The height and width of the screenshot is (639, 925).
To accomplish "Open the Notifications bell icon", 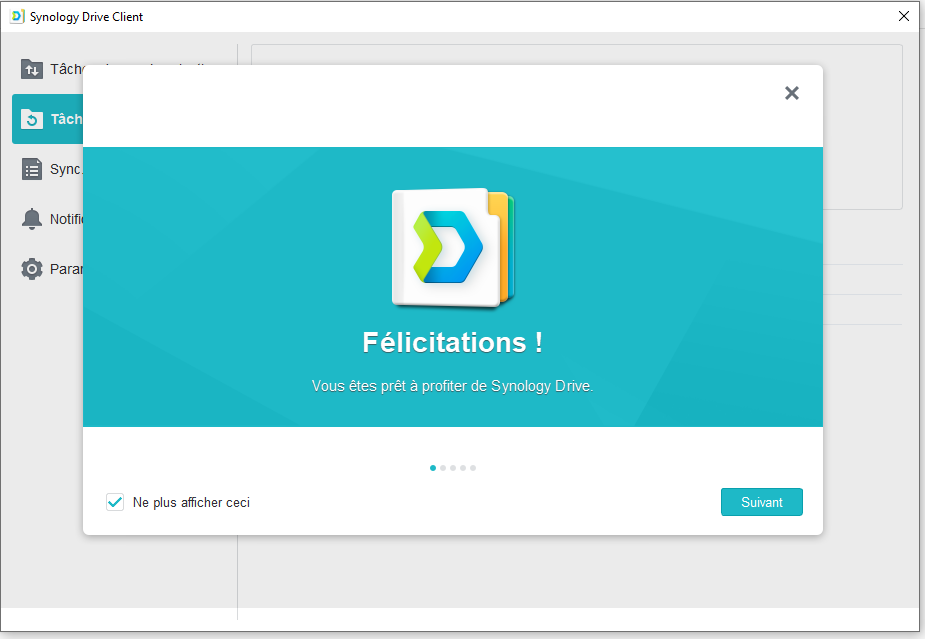I will [x=32, y=219].
